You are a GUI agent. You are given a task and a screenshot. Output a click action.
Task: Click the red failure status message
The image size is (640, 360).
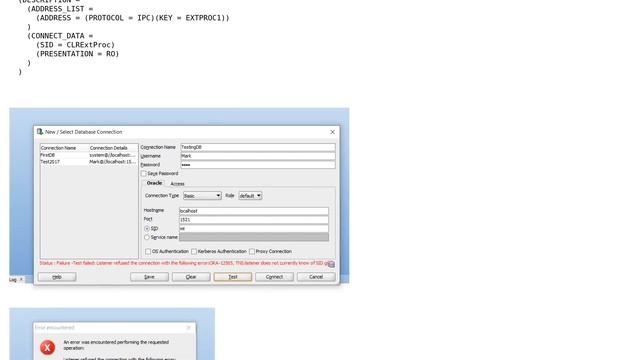pos(183,263)
